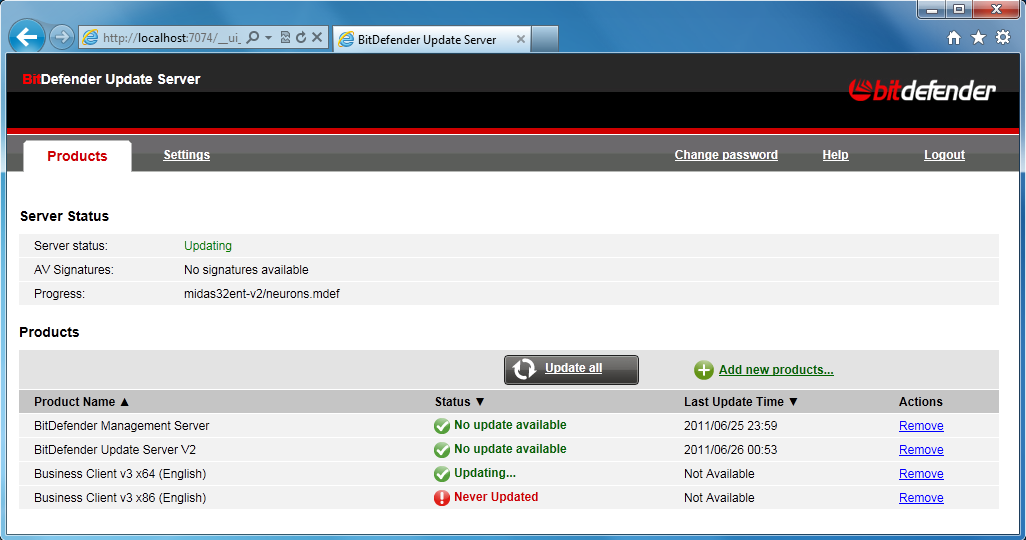The height and width of the screenshot is (540, 1026).
Task: Refresh the page with the reload icon
Action: point(301,37)
